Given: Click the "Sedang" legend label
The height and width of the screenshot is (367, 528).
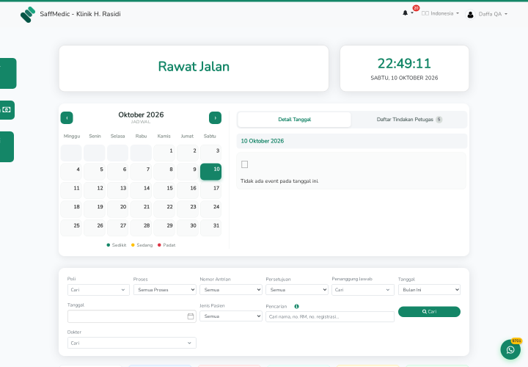Looking at the screenshot, I should [x=144, y=245].
